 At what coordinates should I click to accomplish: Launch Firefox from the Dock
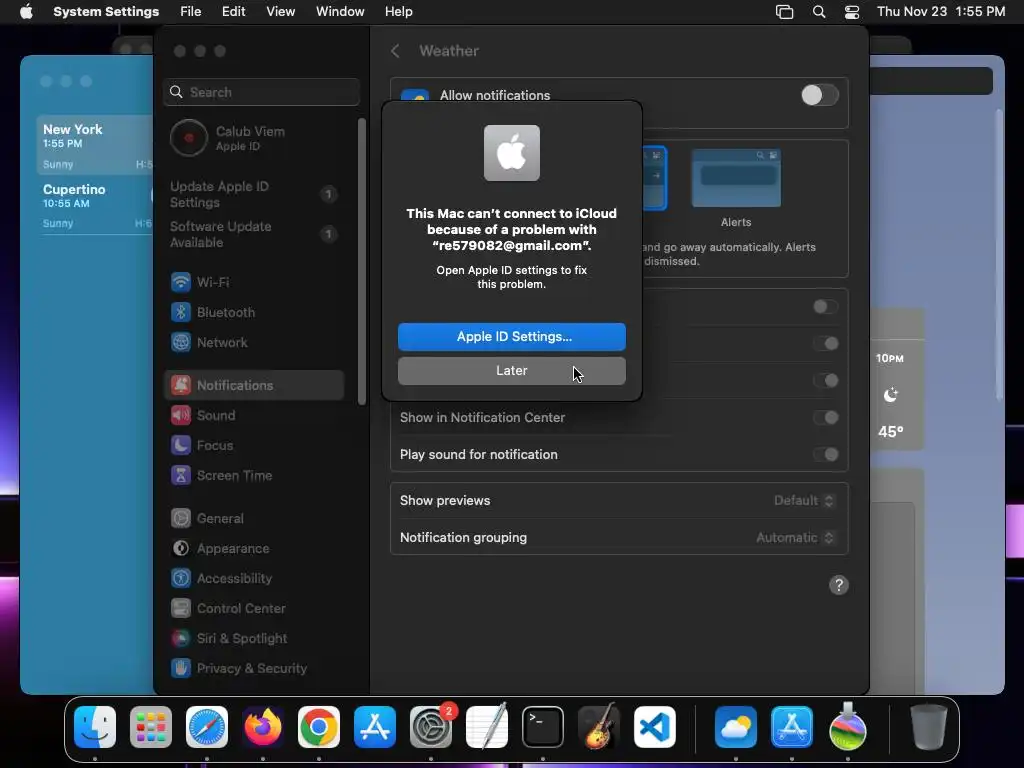click(263, 727)
